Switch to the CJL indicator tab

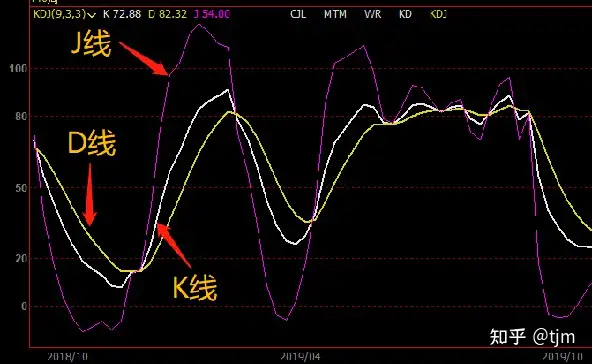pyautogui.click(x=298, y=14)
